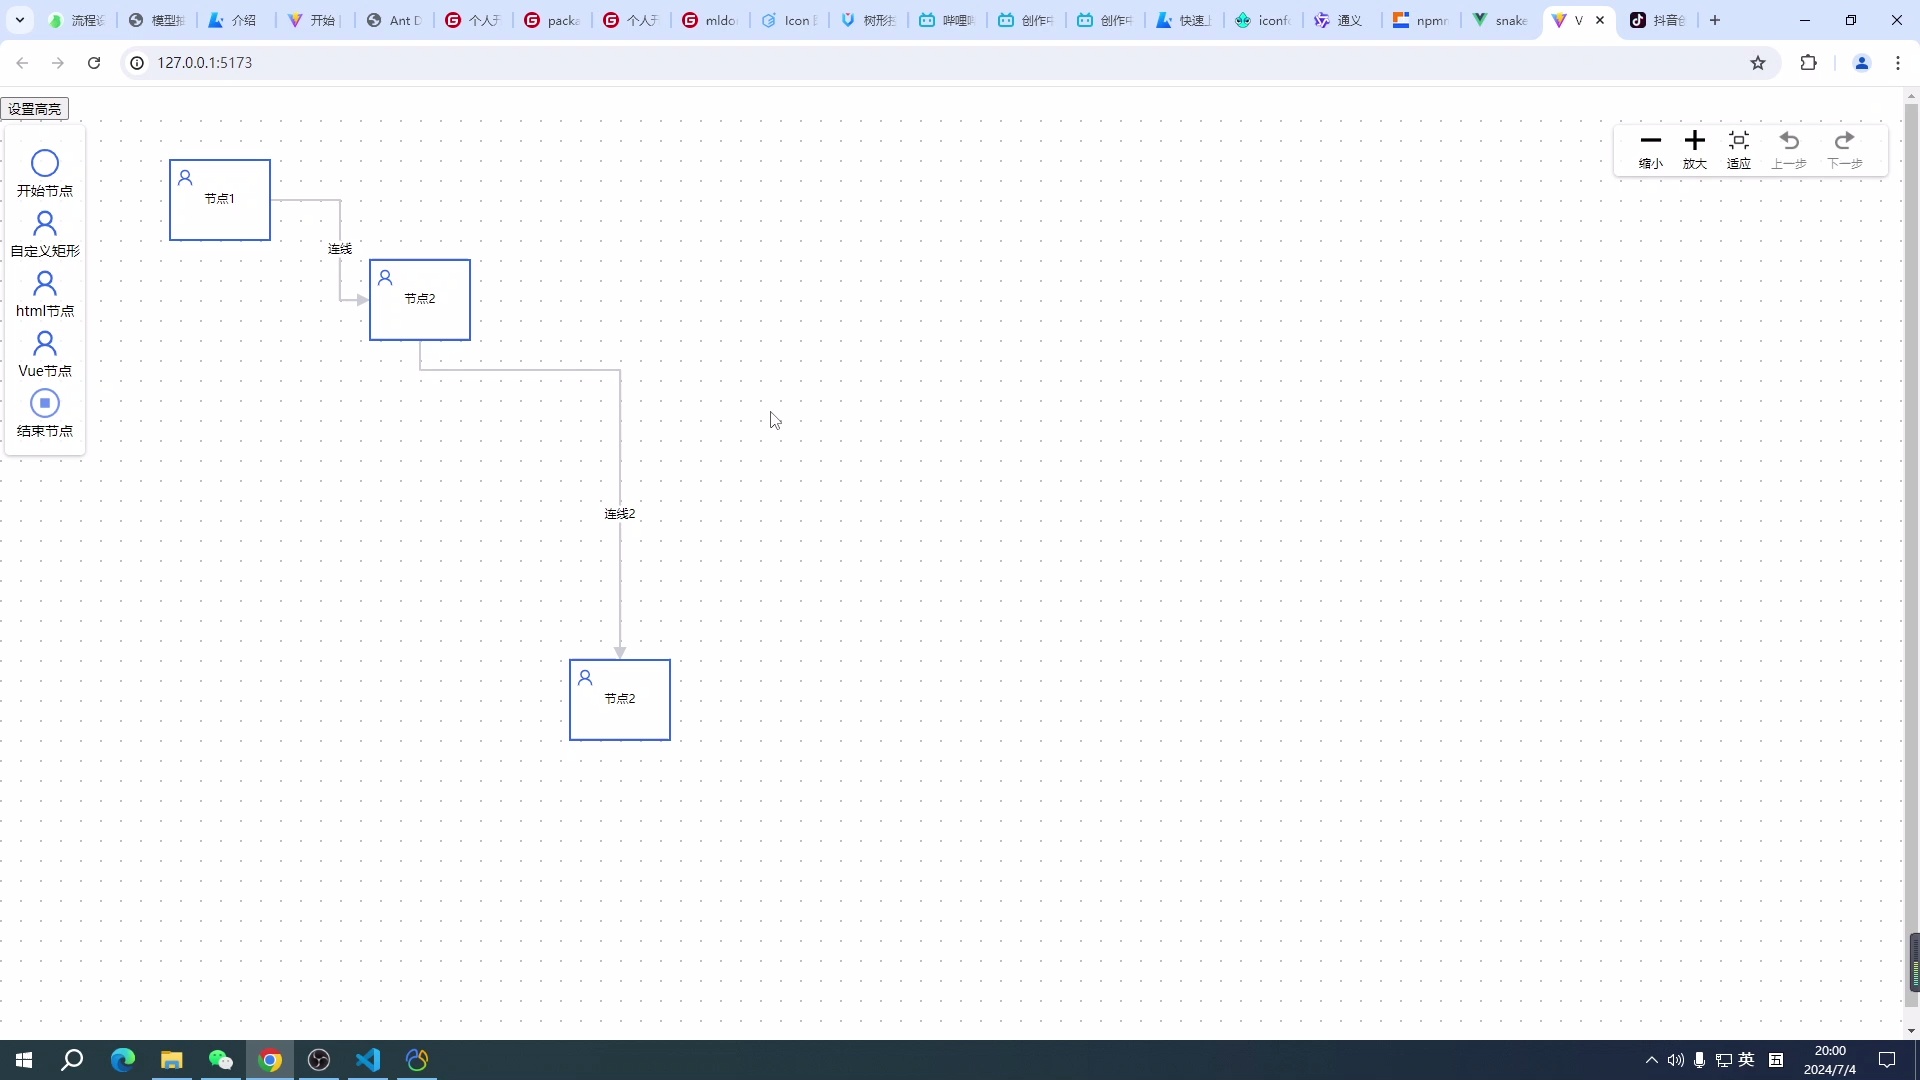This screenshot has width=1920, height=1080.
Task: Select node 节点1 on the canvas
Action: (x=220, y=199)
